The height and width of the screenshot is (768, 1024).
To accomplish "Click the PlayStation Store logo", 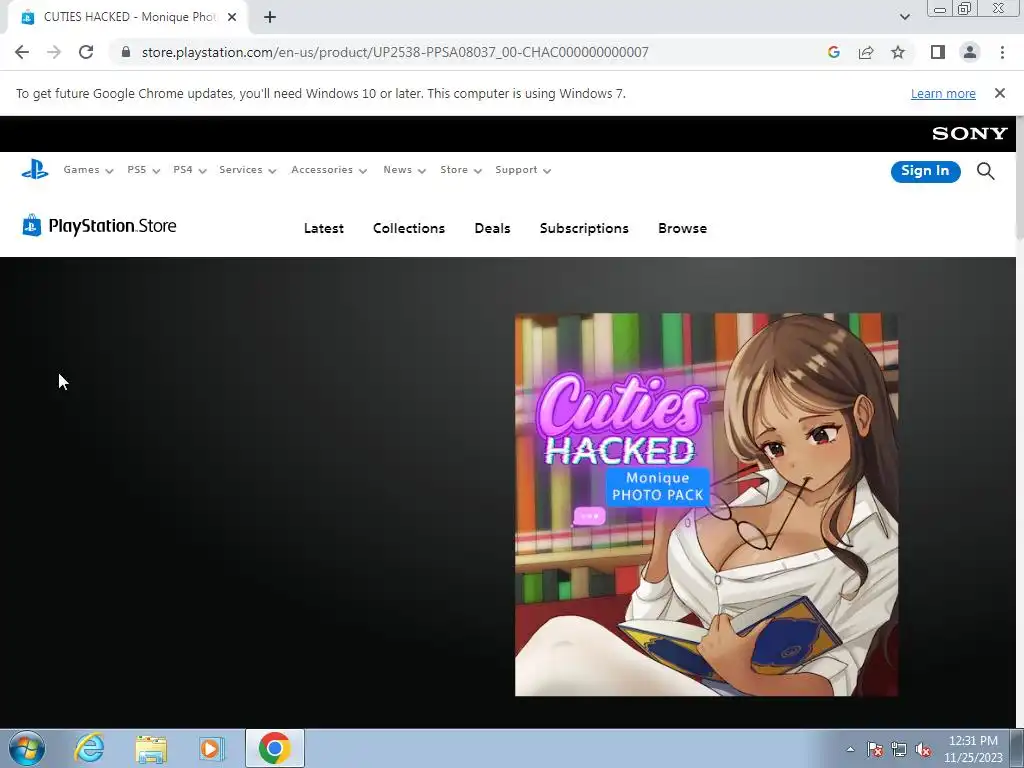I will tap(99, 226).
